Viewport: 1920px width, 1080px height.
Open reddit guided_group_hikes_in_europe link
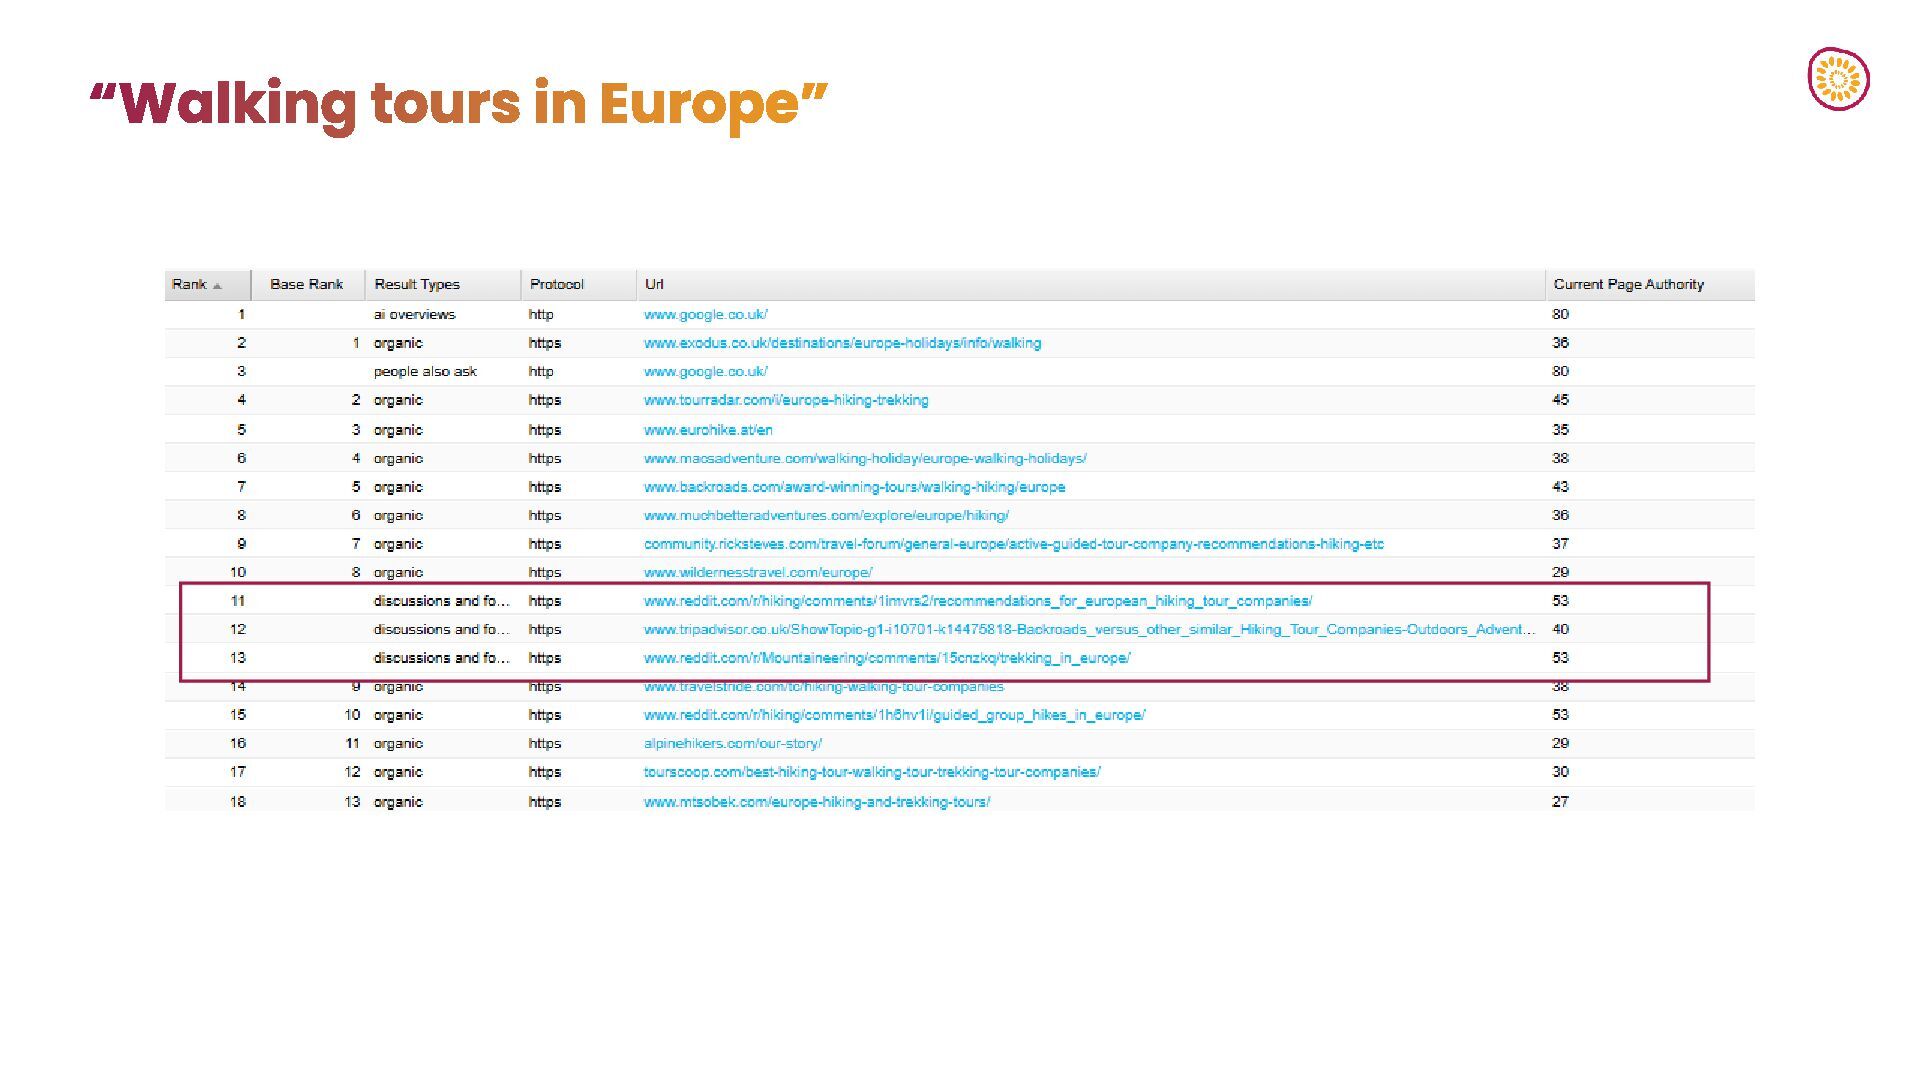point(895,715)
